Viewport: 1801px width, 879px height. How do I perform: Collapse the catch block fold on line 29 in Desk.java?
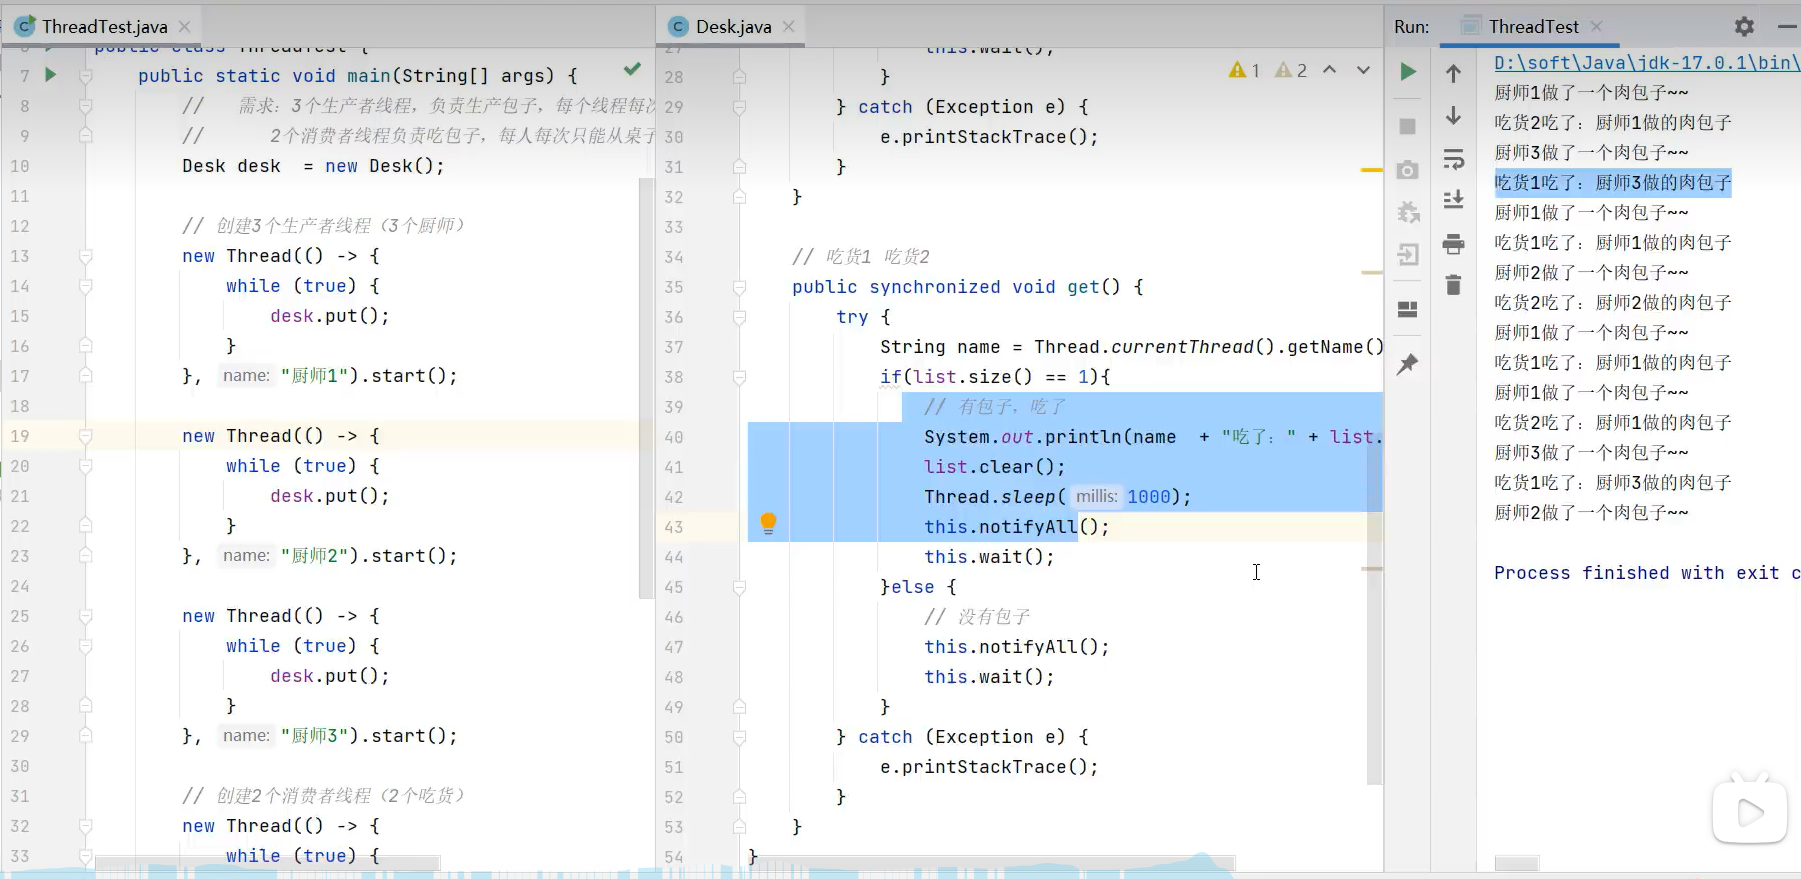coord(739,107)
